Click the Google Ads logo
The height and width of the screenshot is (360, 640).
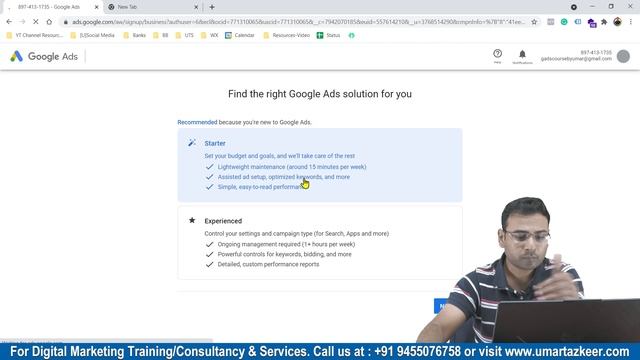[x=44, y=56]
